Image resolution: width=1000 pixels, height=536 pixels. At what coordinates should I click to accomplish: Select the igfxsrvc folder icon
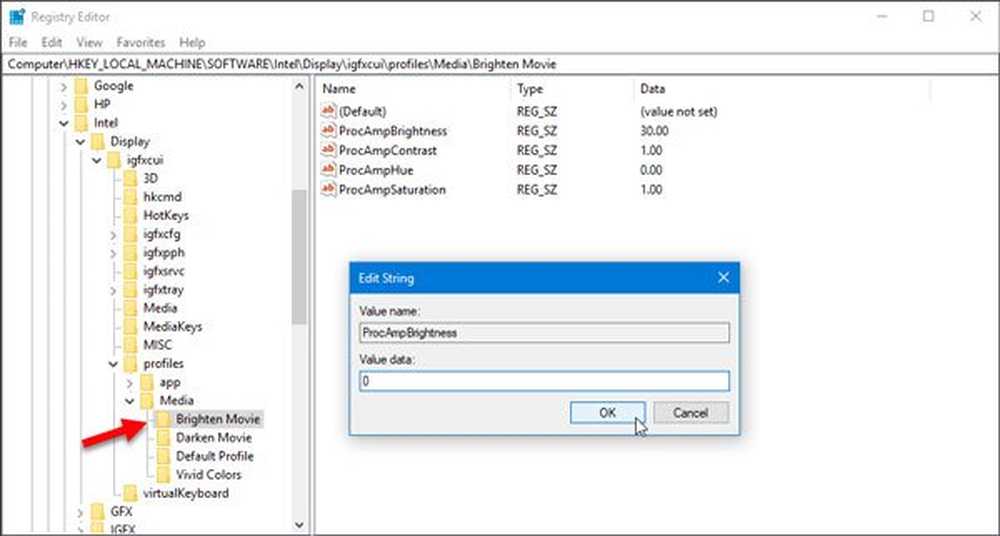tap(130, 271)
